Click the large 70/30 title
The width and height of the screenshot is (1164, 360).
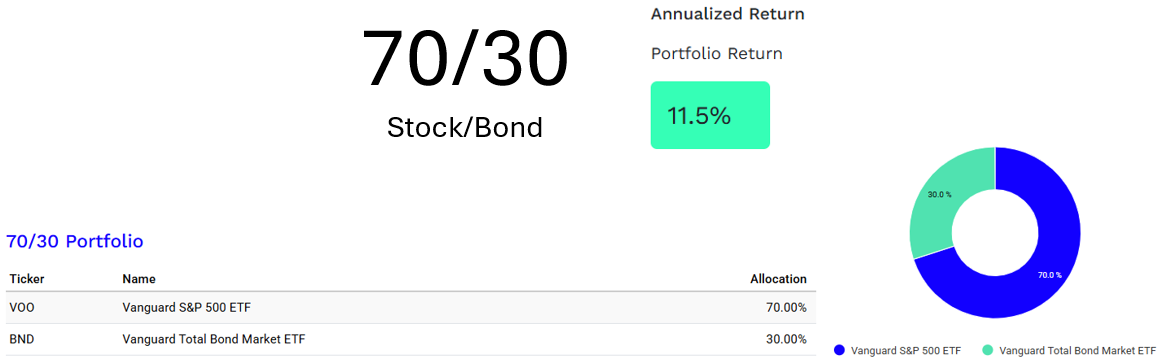click(x=465, y=57)
